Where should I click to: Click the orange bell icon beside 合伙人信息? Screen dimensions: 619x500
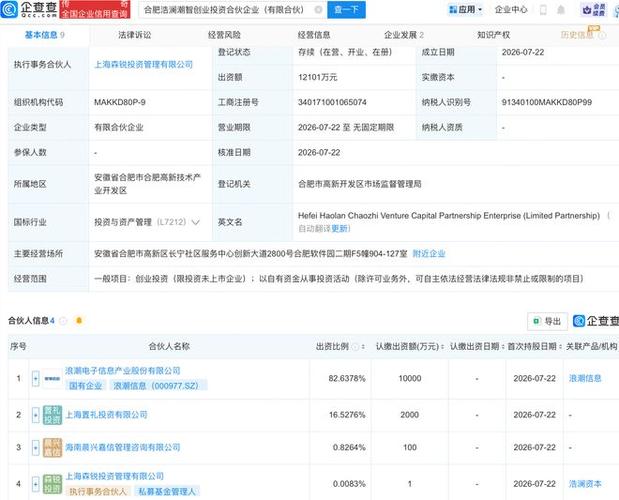pos(79,320)
